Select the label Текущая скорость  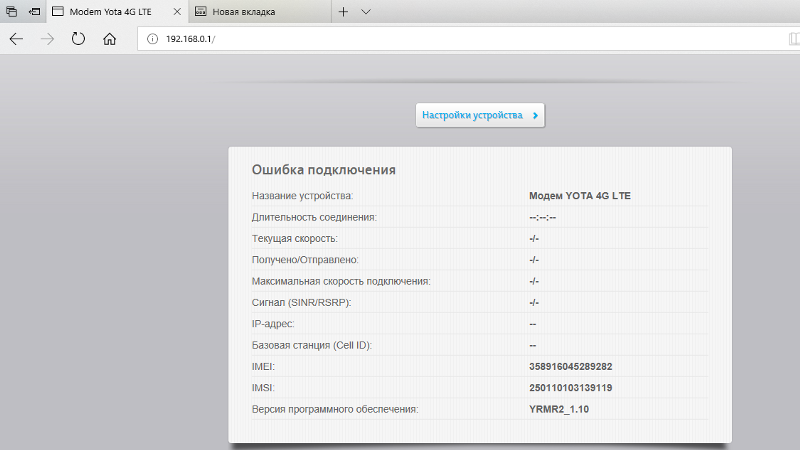pyautogui.click(x=294, y=239)
